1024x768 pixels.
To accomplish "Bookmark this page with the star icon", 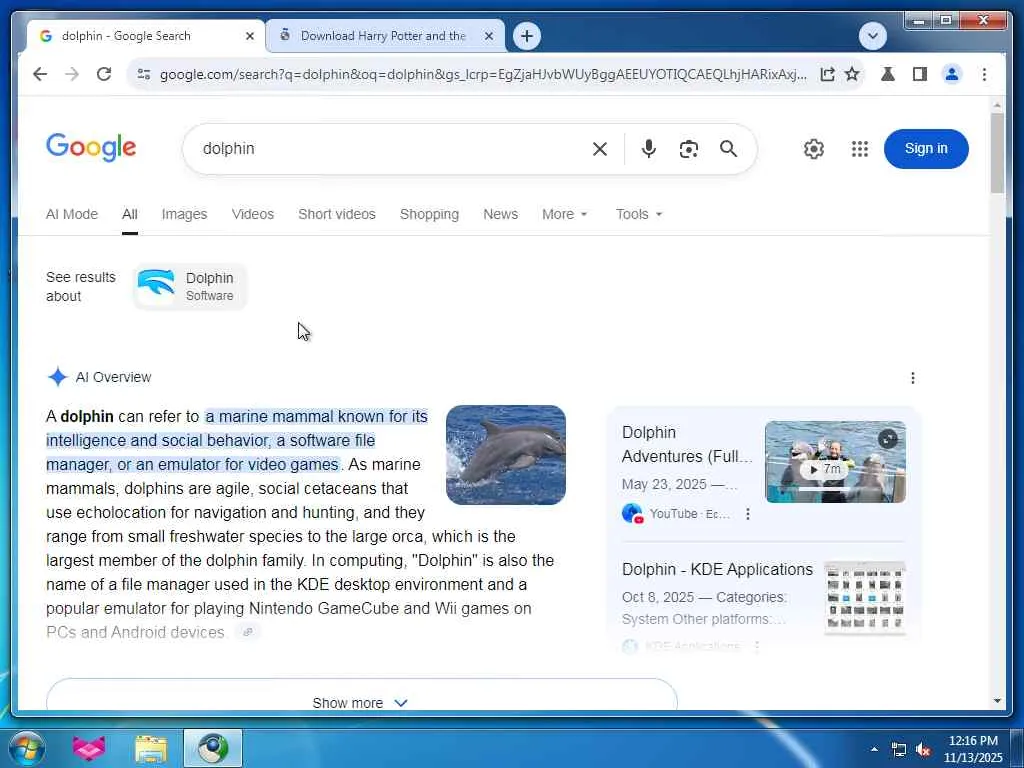I will (x=852, y=74).
